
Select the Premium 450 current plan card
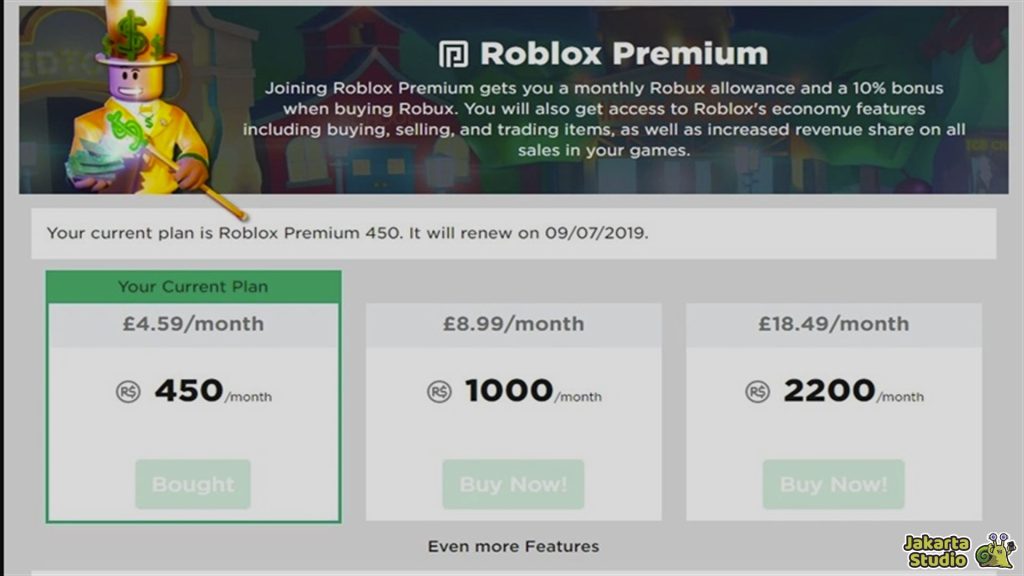(192, 395)
